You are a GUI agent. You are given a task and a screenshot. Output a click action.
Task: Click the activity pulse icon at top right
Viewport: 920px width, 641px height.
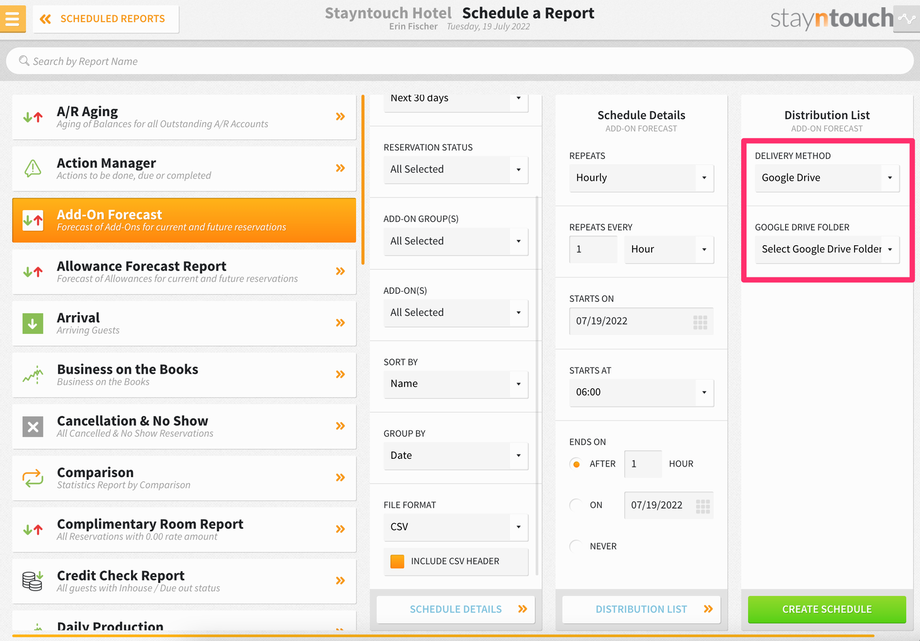tap(907, 19)
